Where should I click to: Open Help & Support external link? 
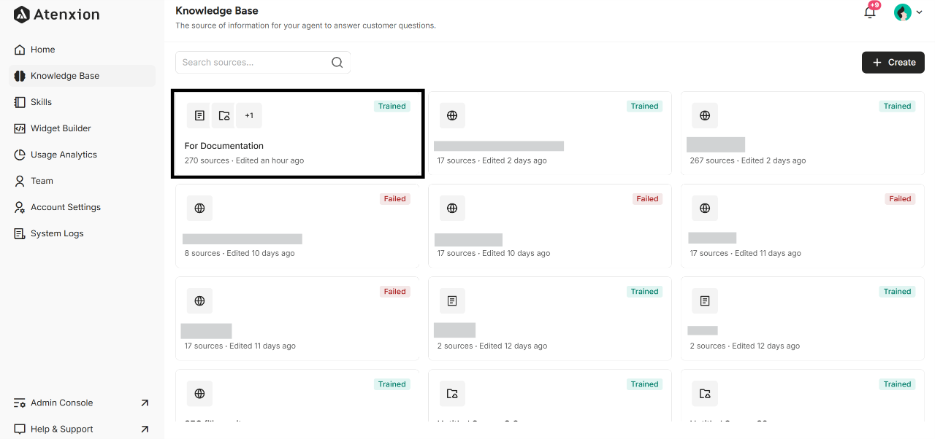(82, 429)
